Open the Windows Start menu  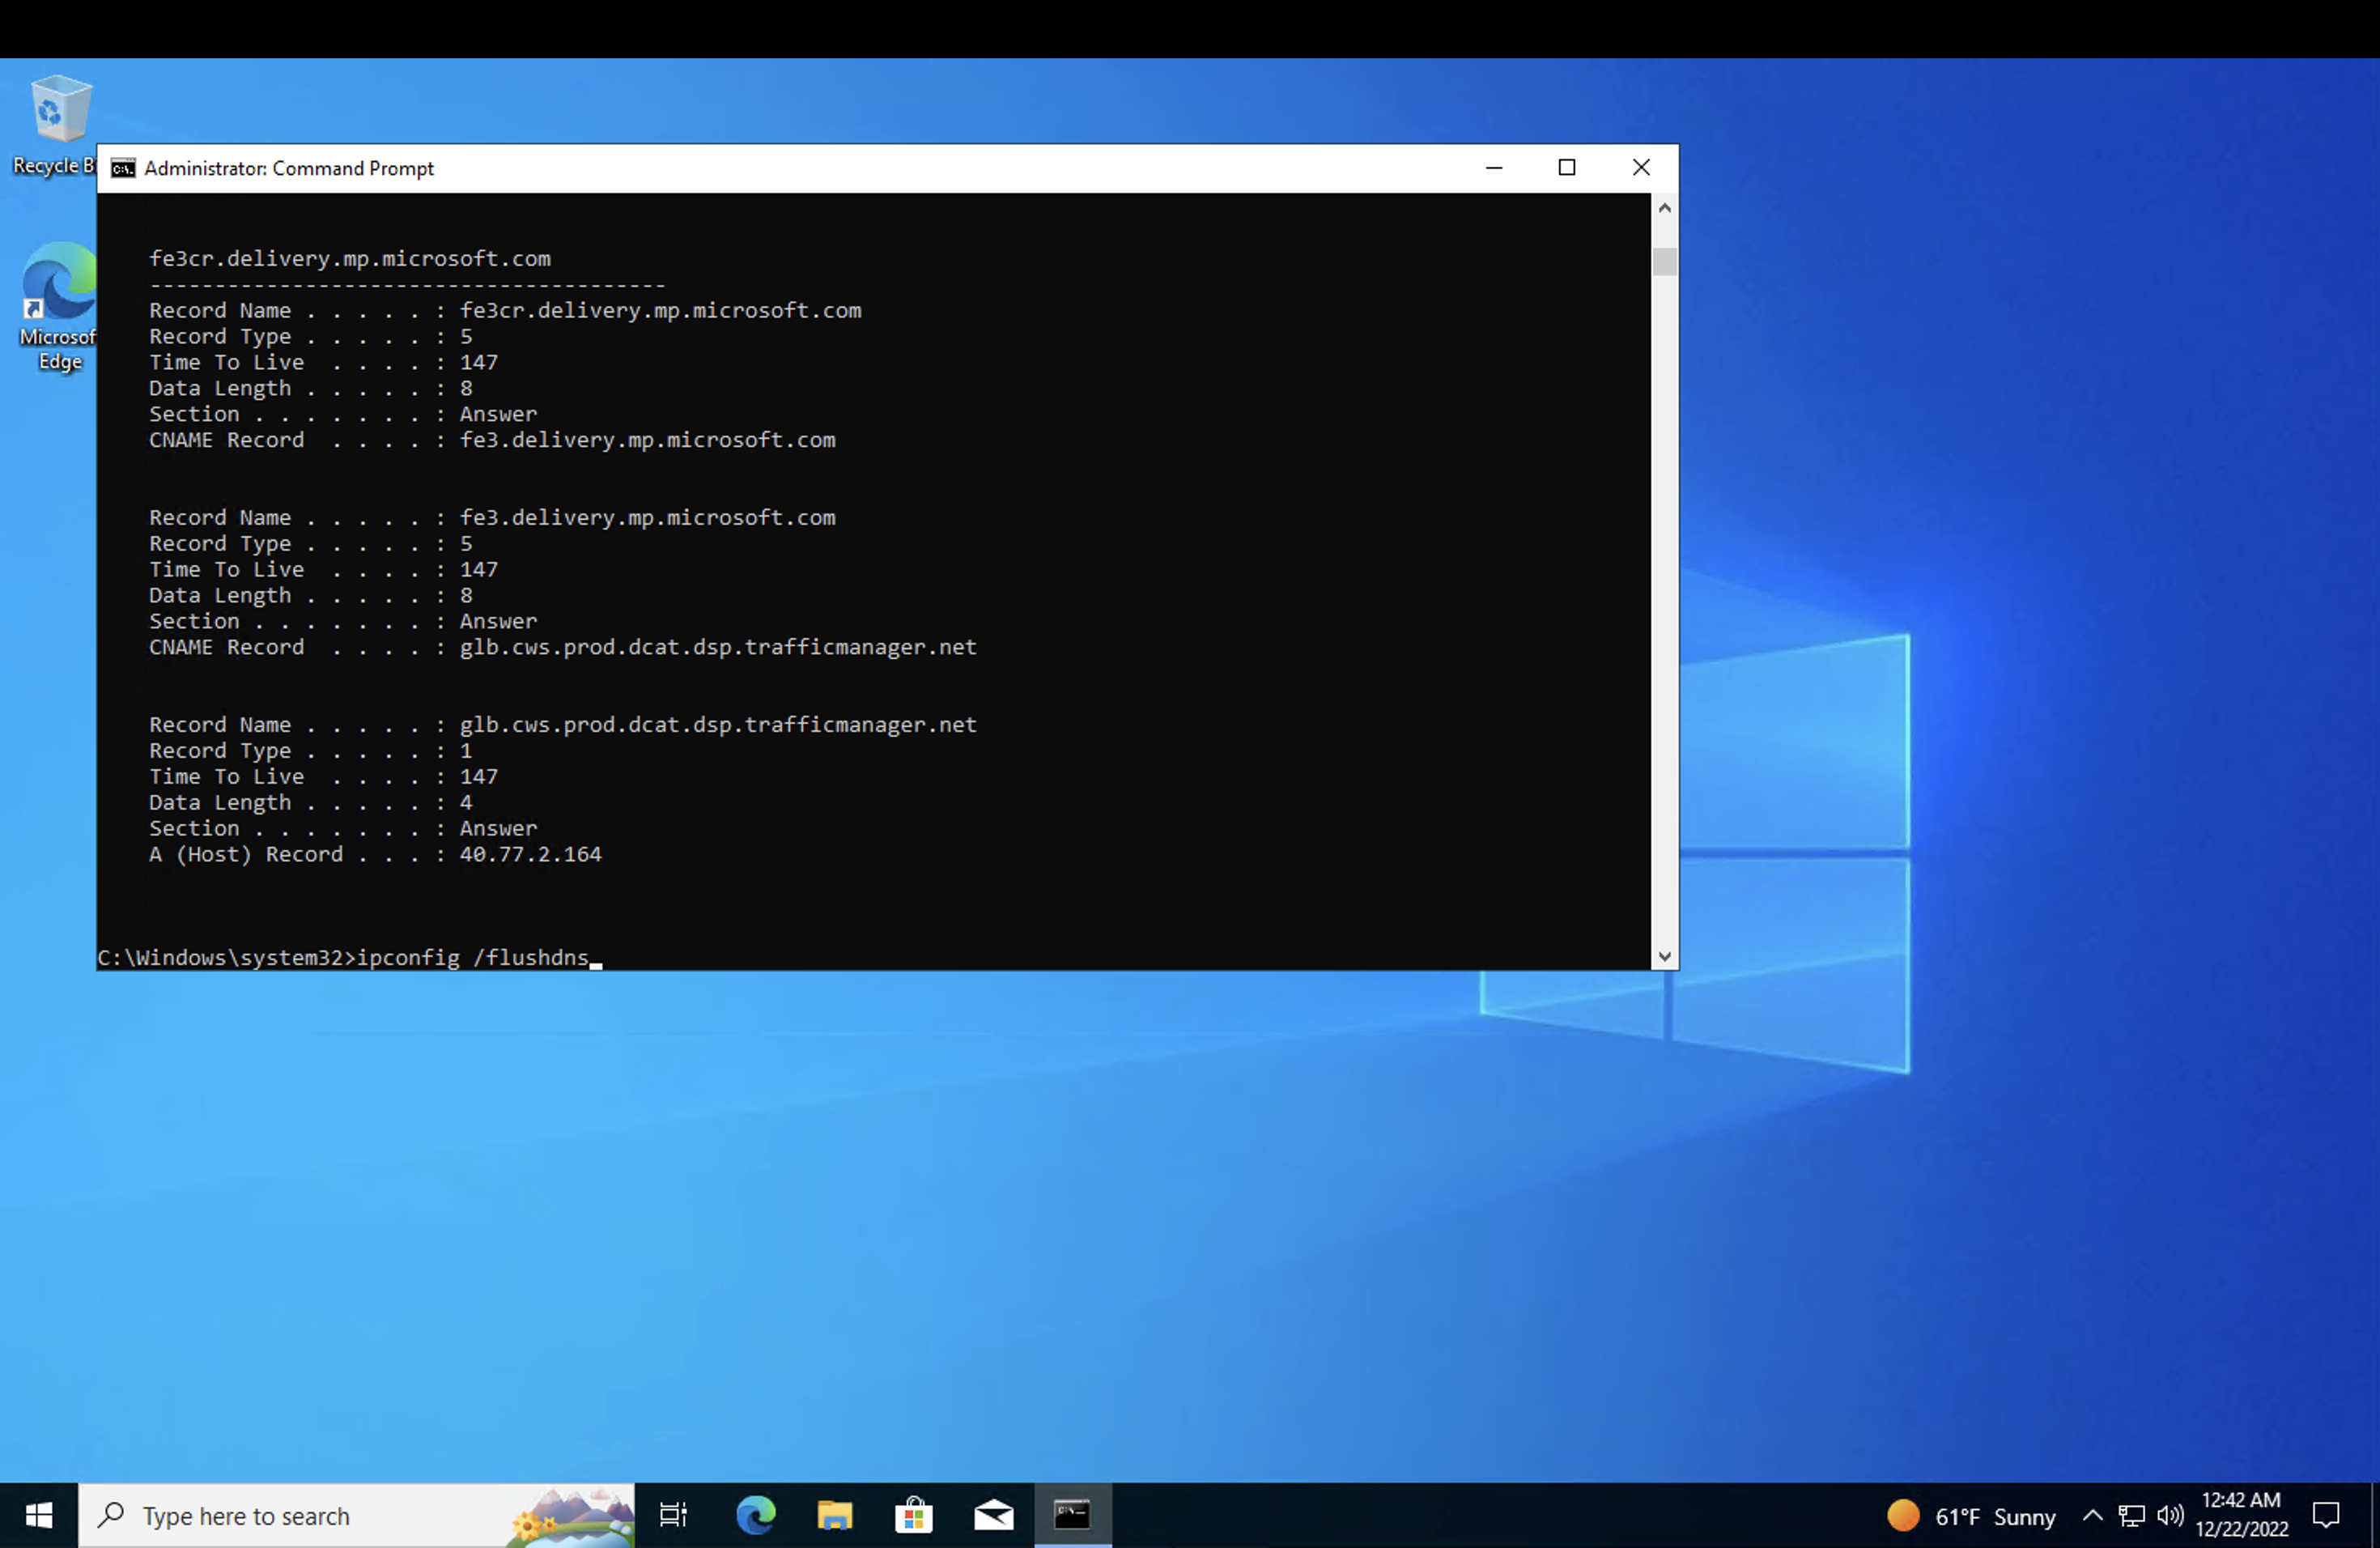tap(38, 1516)
